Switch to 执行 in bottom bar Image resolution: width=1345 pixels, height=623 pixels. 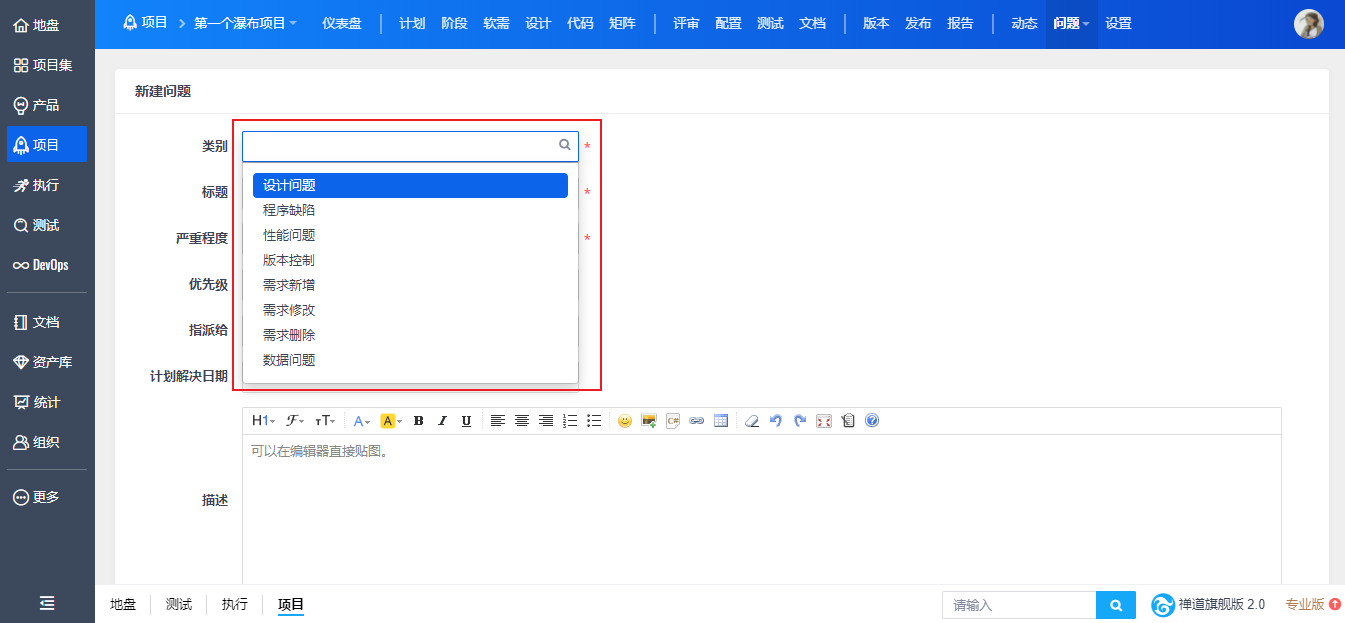(x=235, y=604)
